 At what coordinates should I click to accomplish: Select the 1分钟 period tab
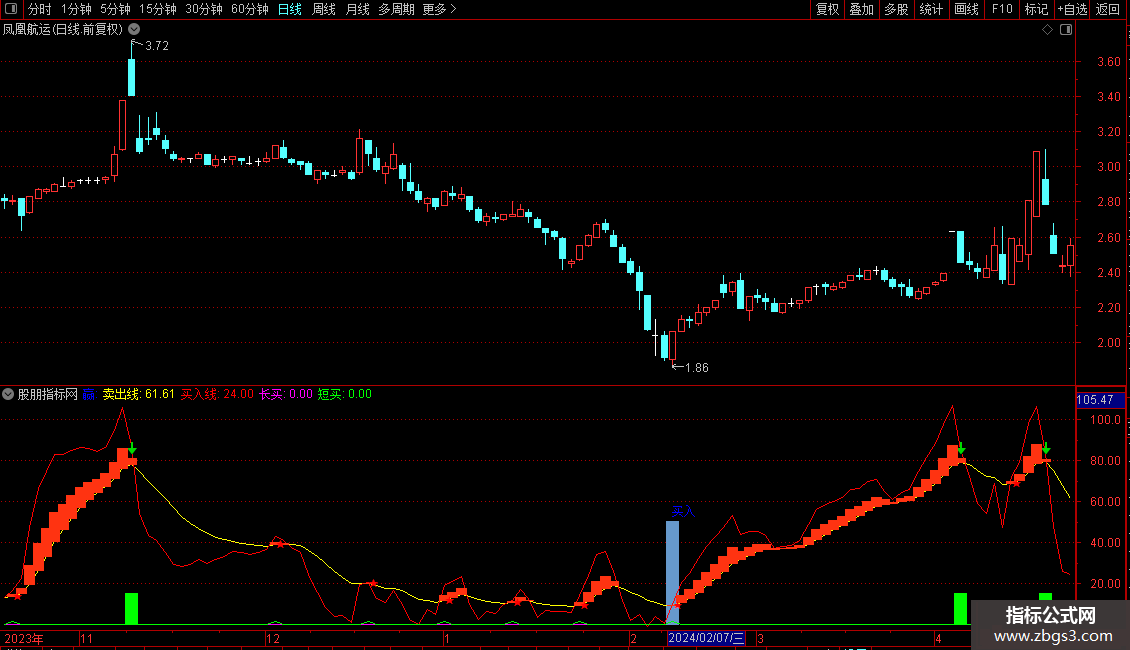(x=76, y=9)
